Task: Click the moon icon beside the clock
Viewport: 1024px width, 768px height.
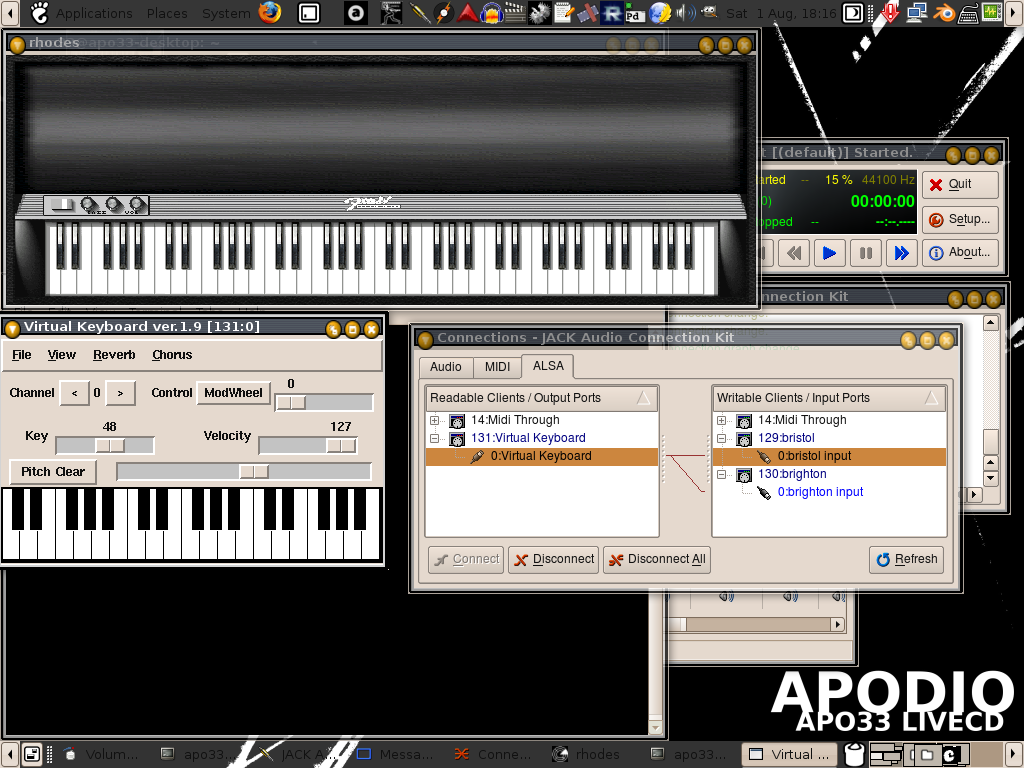Action: (852, 13)
